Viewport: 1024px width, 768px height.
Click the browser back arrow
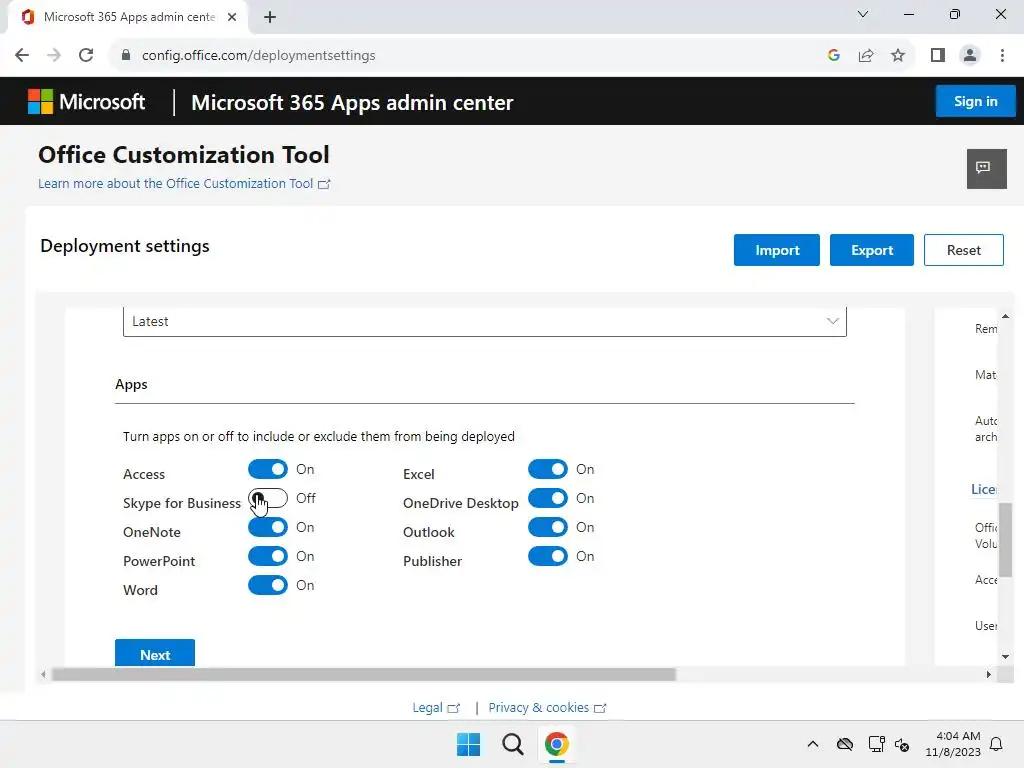[x=22, y=56]
